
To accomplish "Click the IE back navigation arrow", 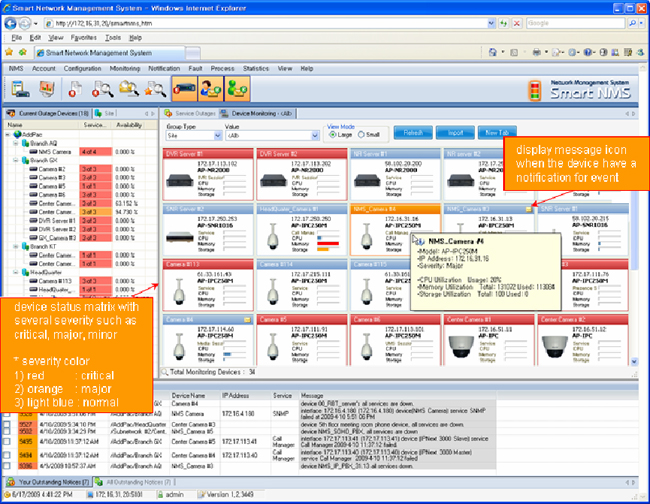I will tap(12, 21).
